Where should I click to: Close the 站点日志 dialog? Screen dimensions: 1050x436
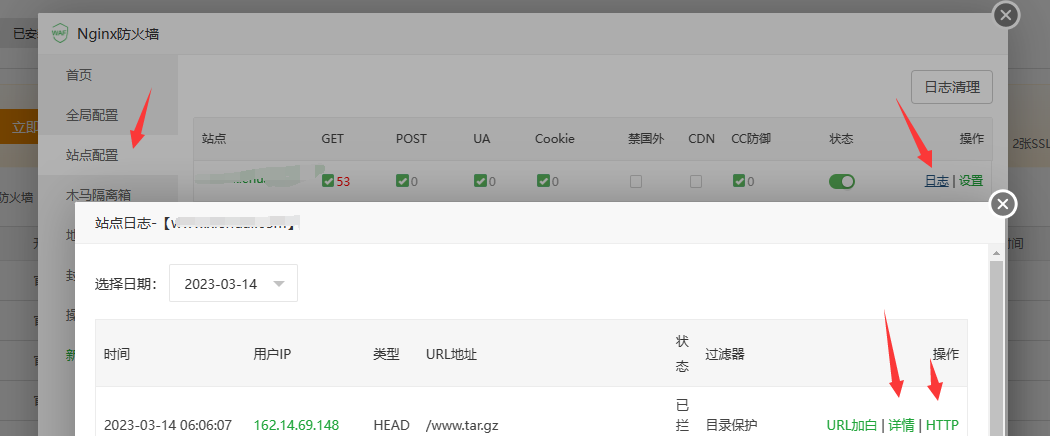[x=1002, y=204]
